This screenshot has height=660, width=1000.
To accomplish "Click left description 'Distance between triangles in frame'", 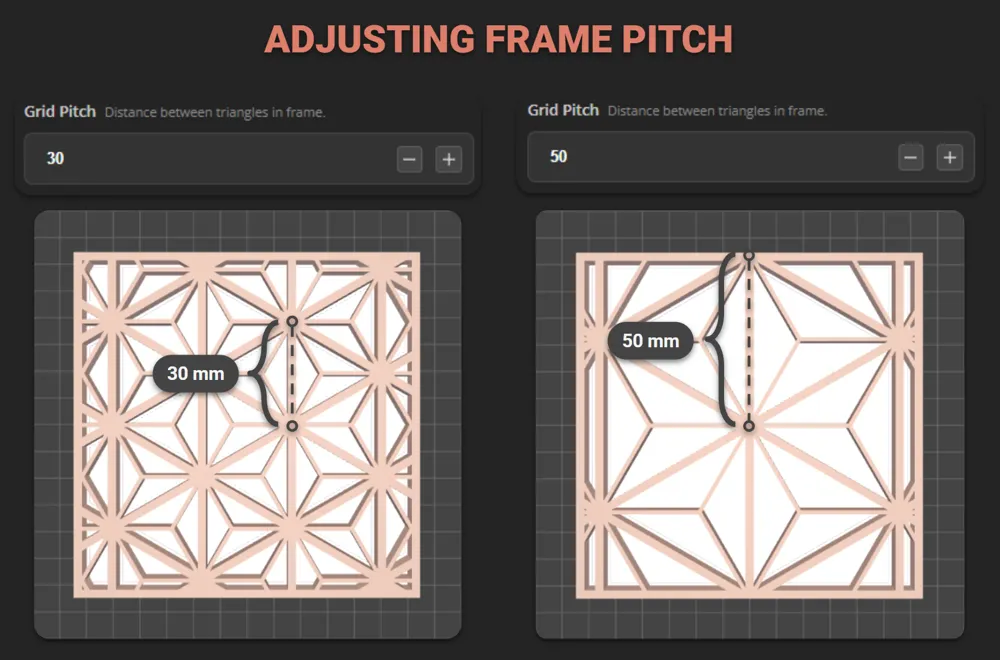I will (215, 112).
